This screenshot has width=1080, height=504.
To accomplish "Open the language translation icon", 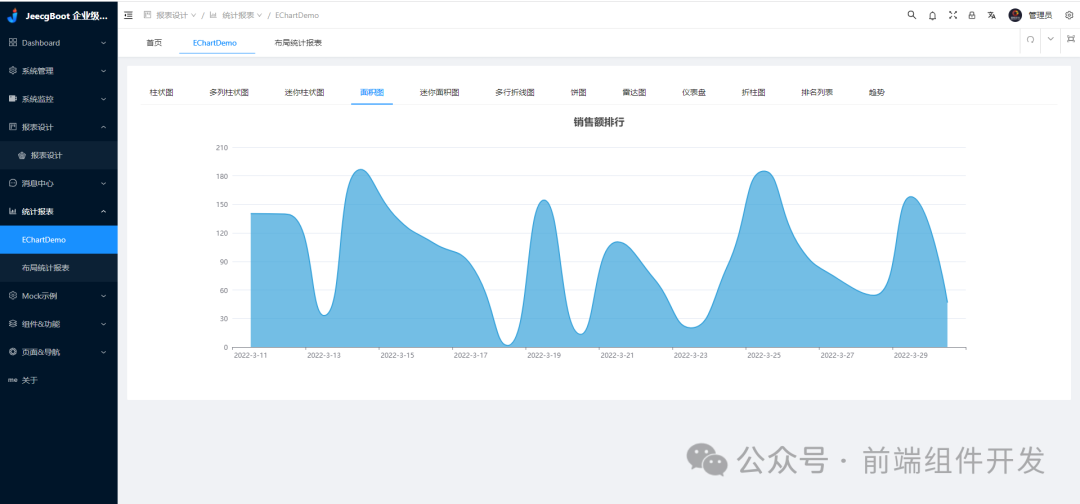I will coord(991,15).
